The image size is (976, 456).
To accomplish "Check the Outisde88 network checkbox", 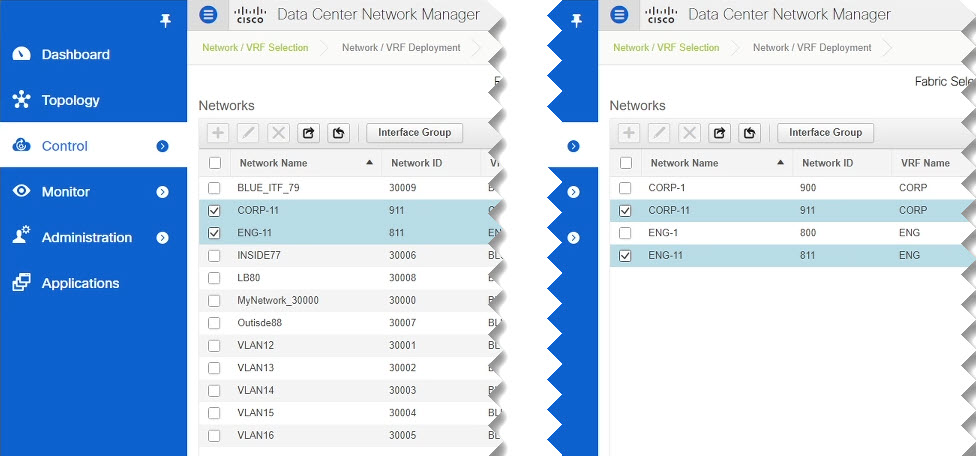I will coord(214,323).
